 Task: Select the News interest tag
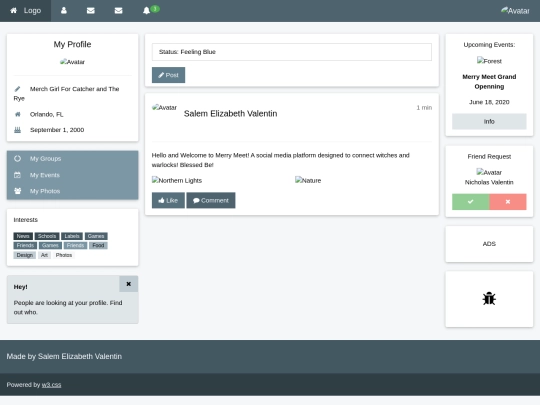coord(23,236)
